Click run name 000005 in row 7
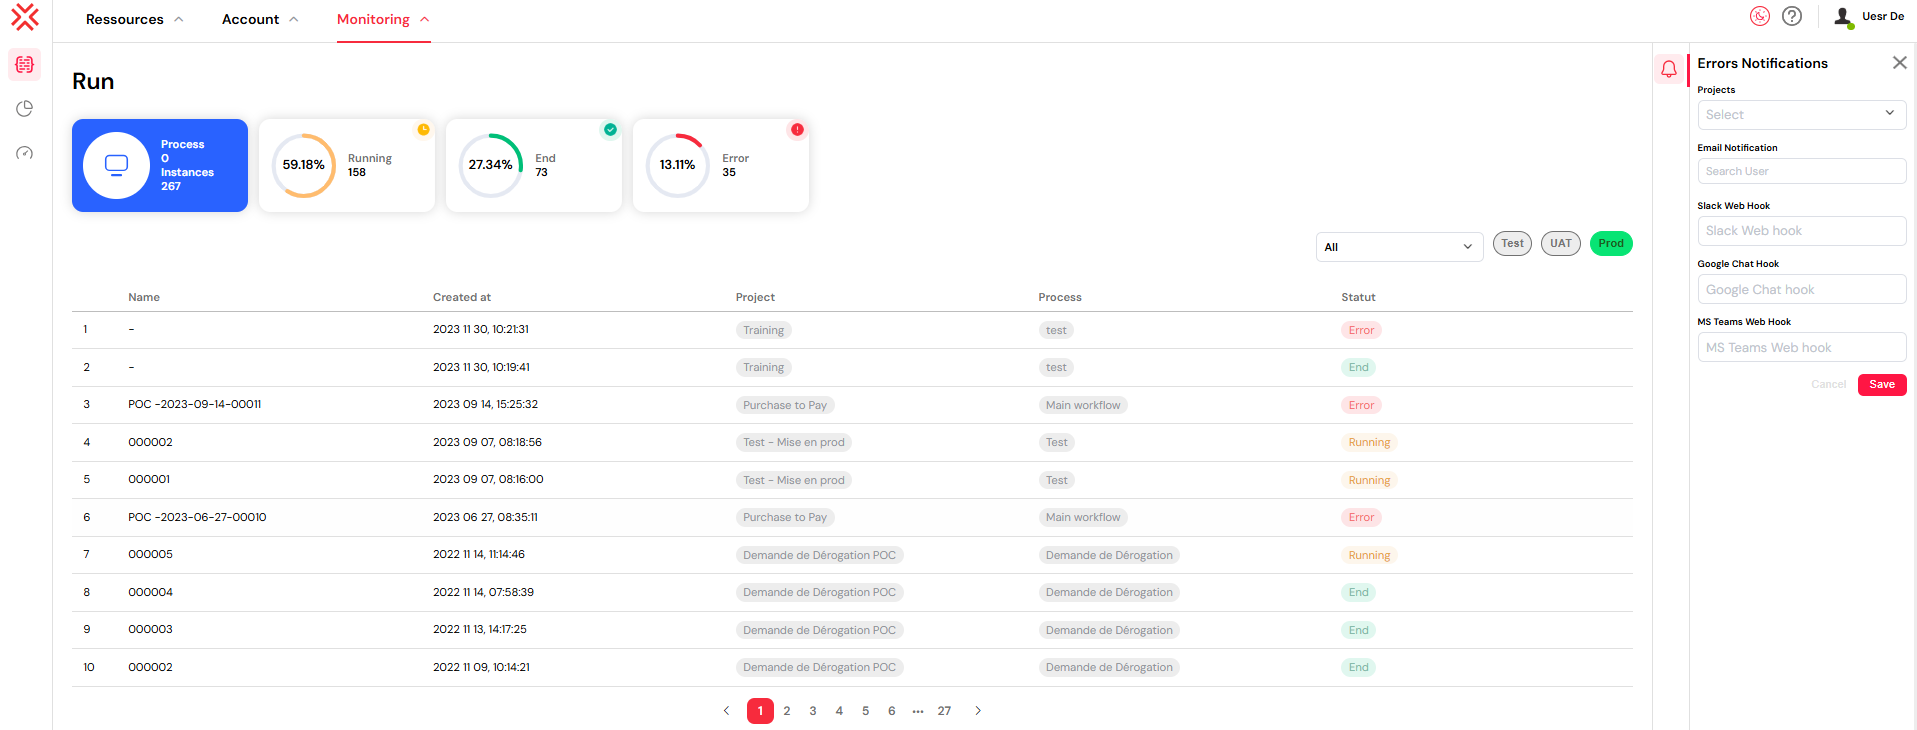1917x730 pixels. coord(151,554)
